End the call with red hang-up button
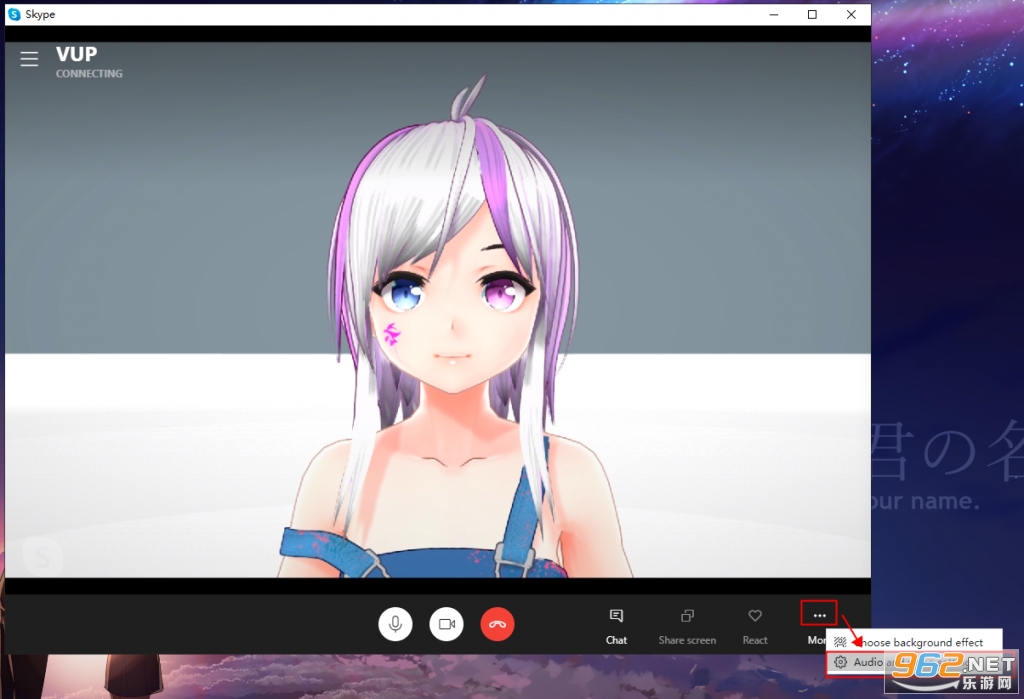This screenshot has height=699, width=1024. coord(498,624)
